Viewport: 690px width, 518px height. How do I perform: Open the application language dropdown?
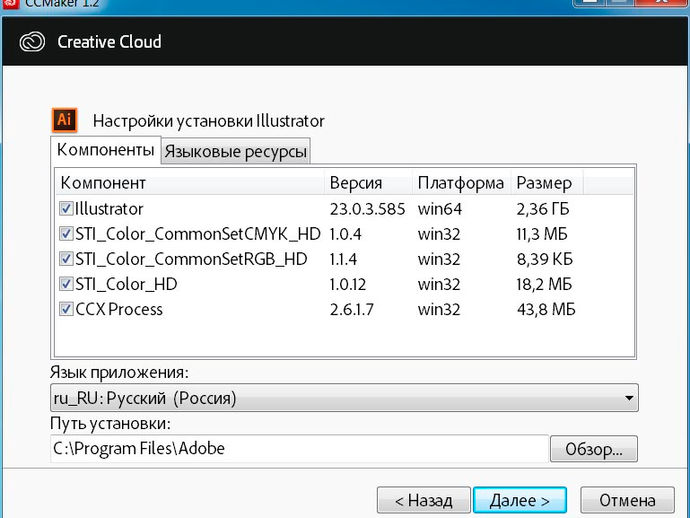tap(344, 398)
